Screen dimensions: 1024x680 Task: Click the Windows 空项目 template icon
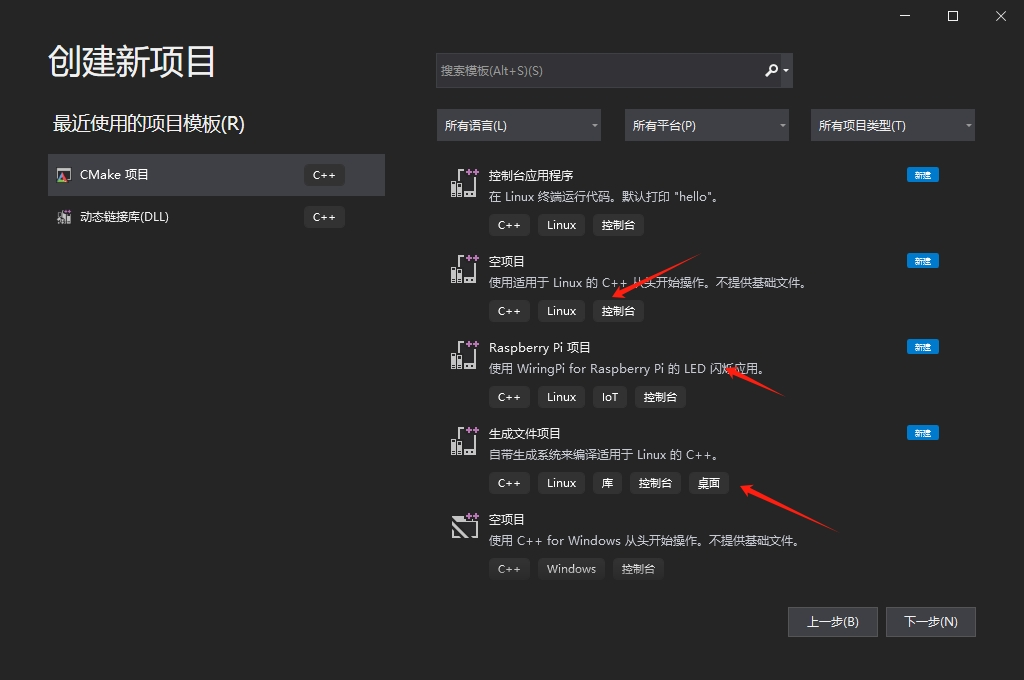click(x=464, y=526)
